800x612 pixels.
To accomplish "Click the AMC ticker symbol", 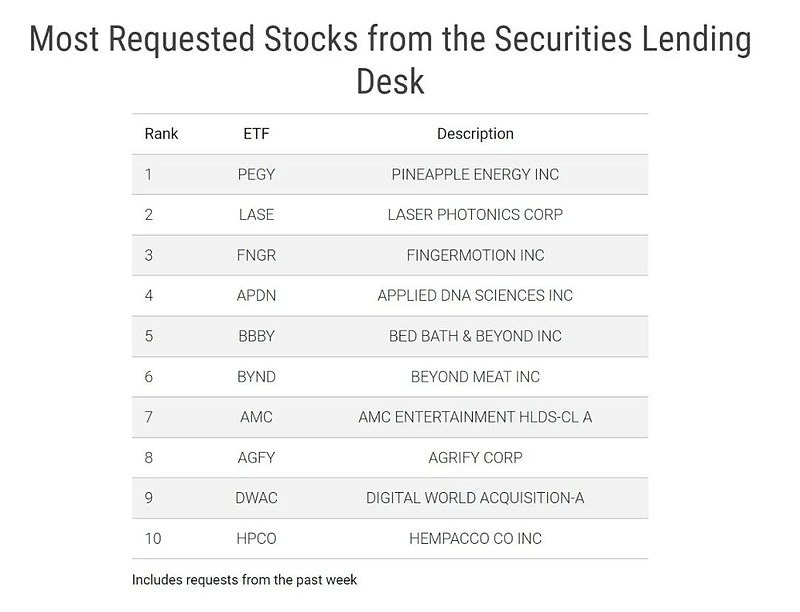I will point(256,417).
